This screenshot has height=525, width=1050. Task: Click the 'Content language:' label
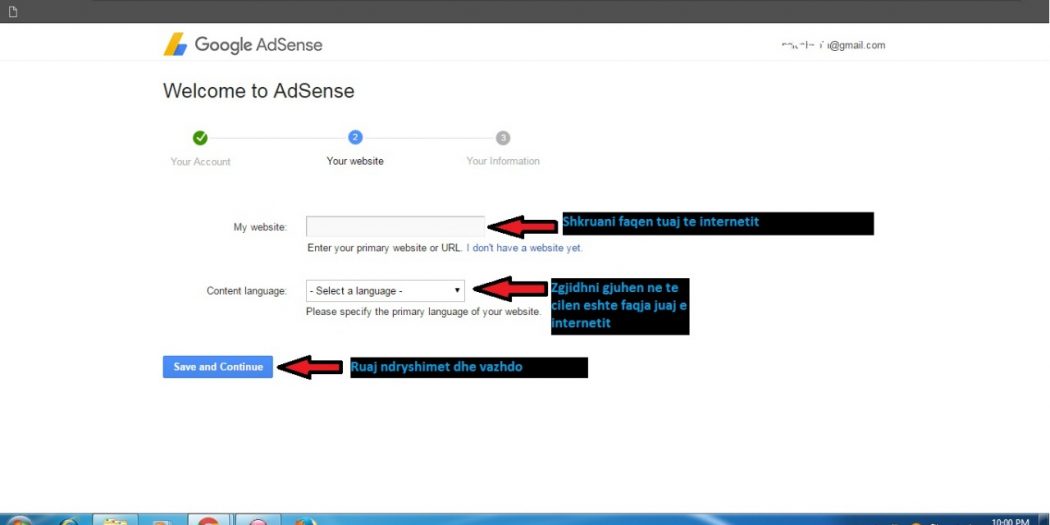click(246, 291)
